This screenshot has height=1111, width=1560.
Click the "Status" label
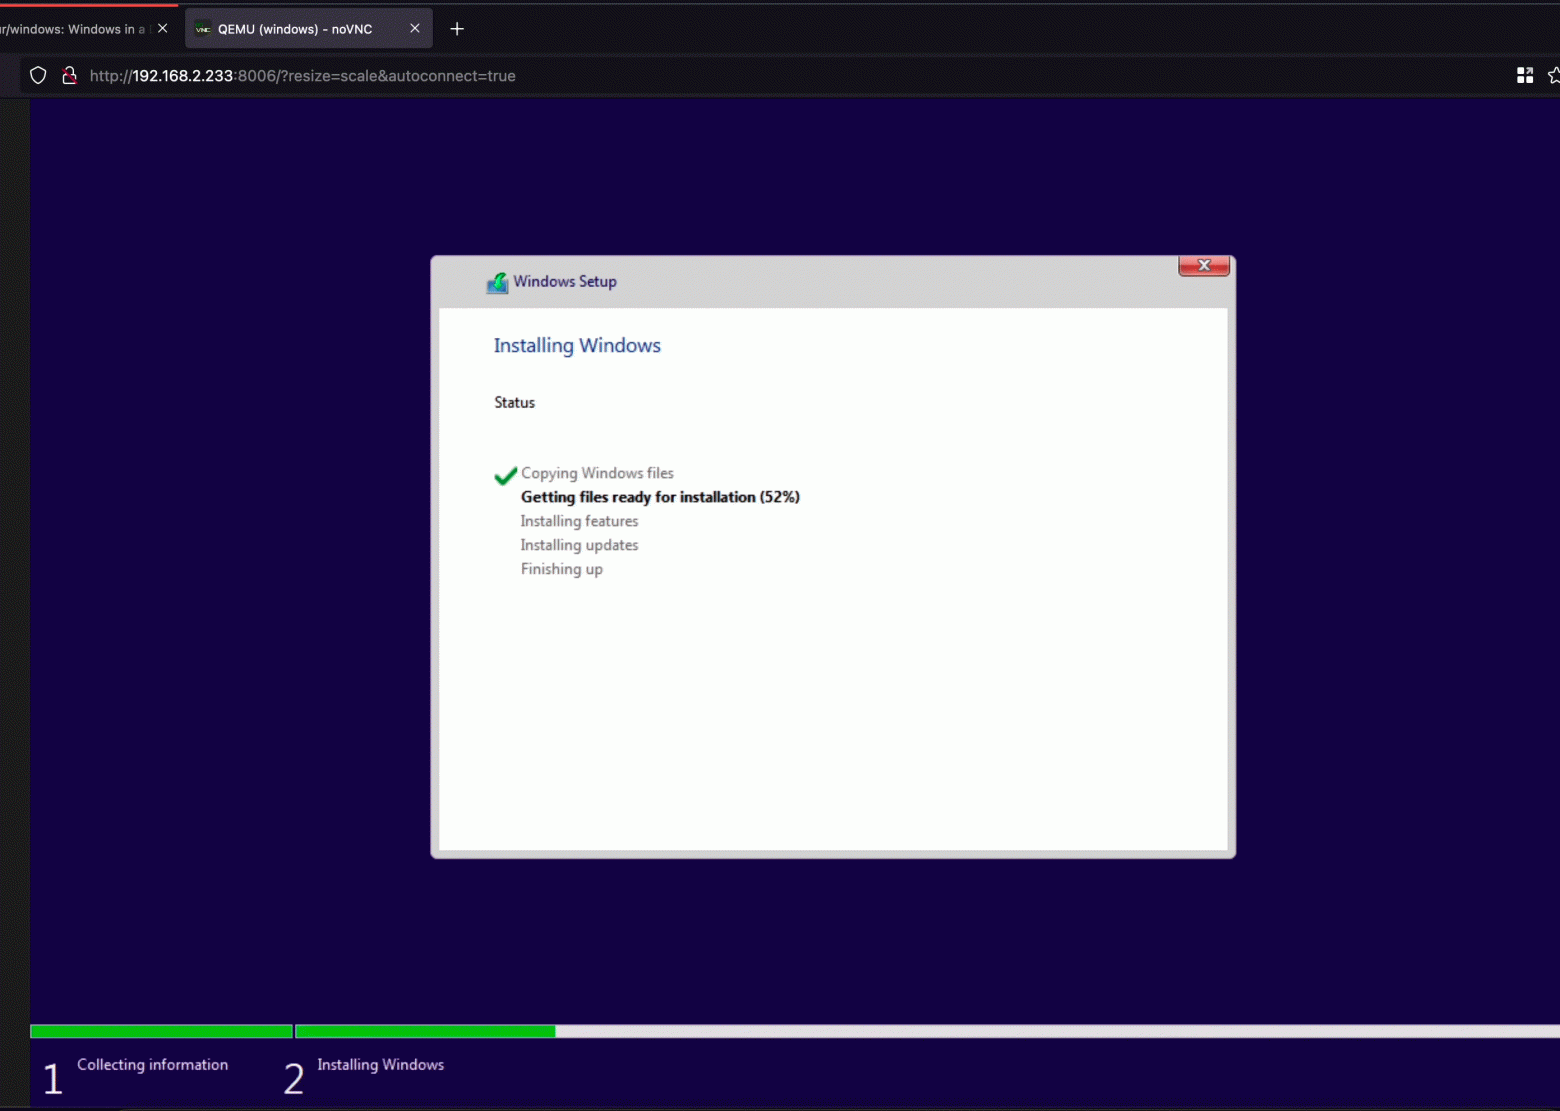pyautogui.click(x=514, y=402)
